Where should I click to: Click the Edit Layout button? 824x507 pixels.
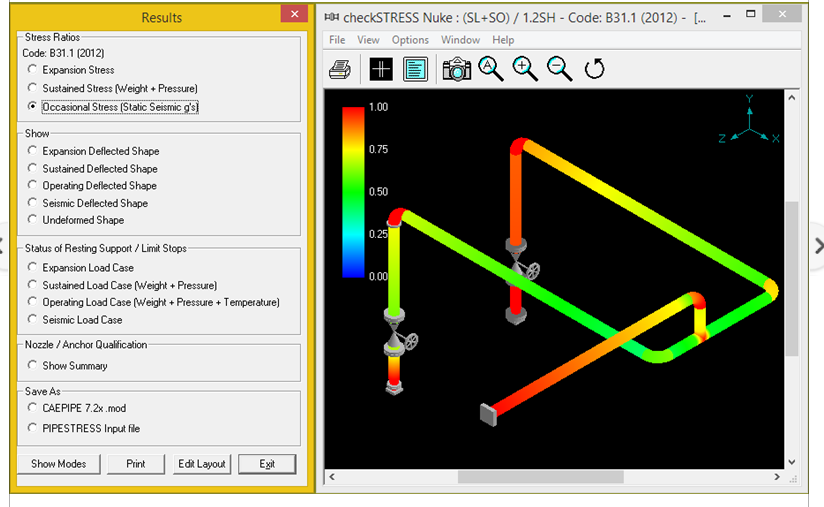click(x=202, y=464)
